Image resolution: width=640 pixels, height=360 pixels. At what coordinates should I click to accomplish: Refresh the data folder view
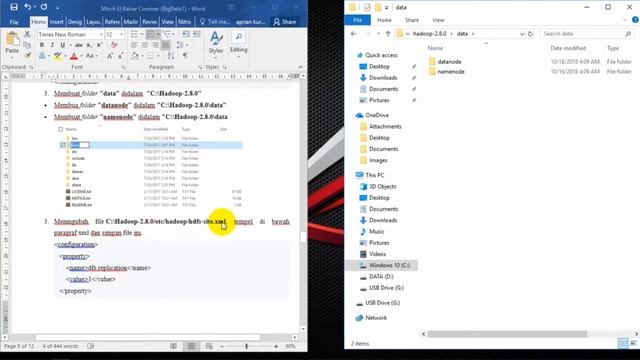point(530,34)
